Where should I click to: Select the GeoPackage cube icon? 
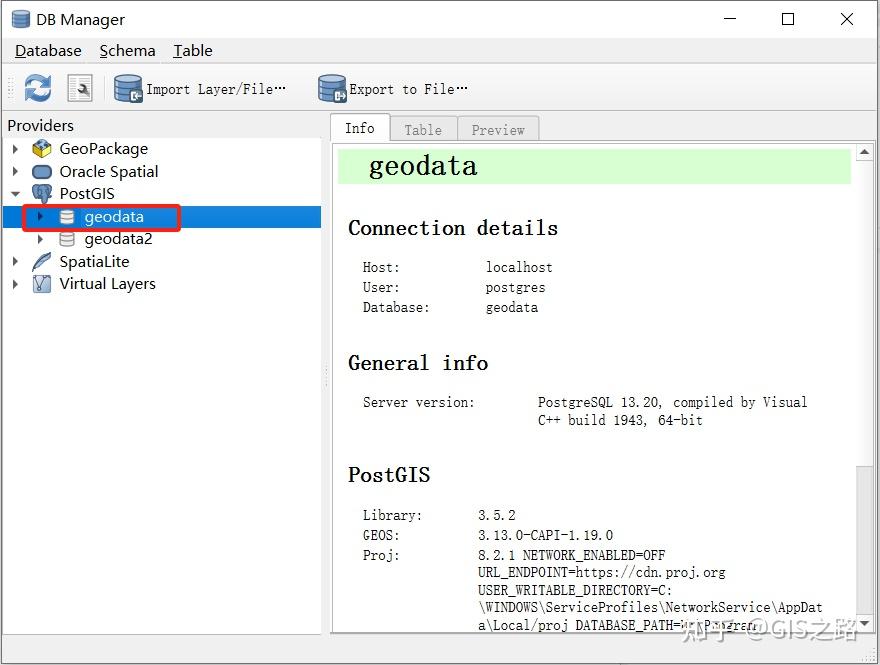pos(41,148)
